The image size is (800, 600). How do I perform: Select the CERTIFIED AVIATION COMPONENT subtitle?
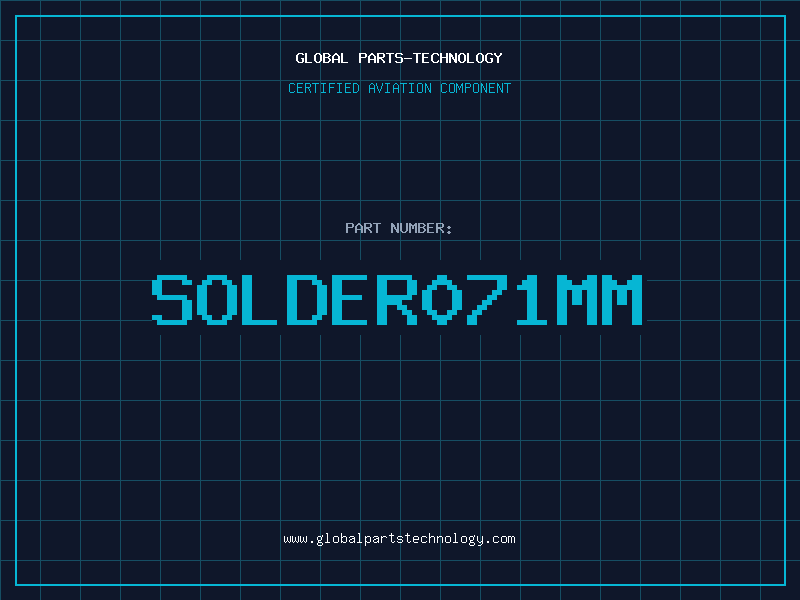click(x=399, y=88)
